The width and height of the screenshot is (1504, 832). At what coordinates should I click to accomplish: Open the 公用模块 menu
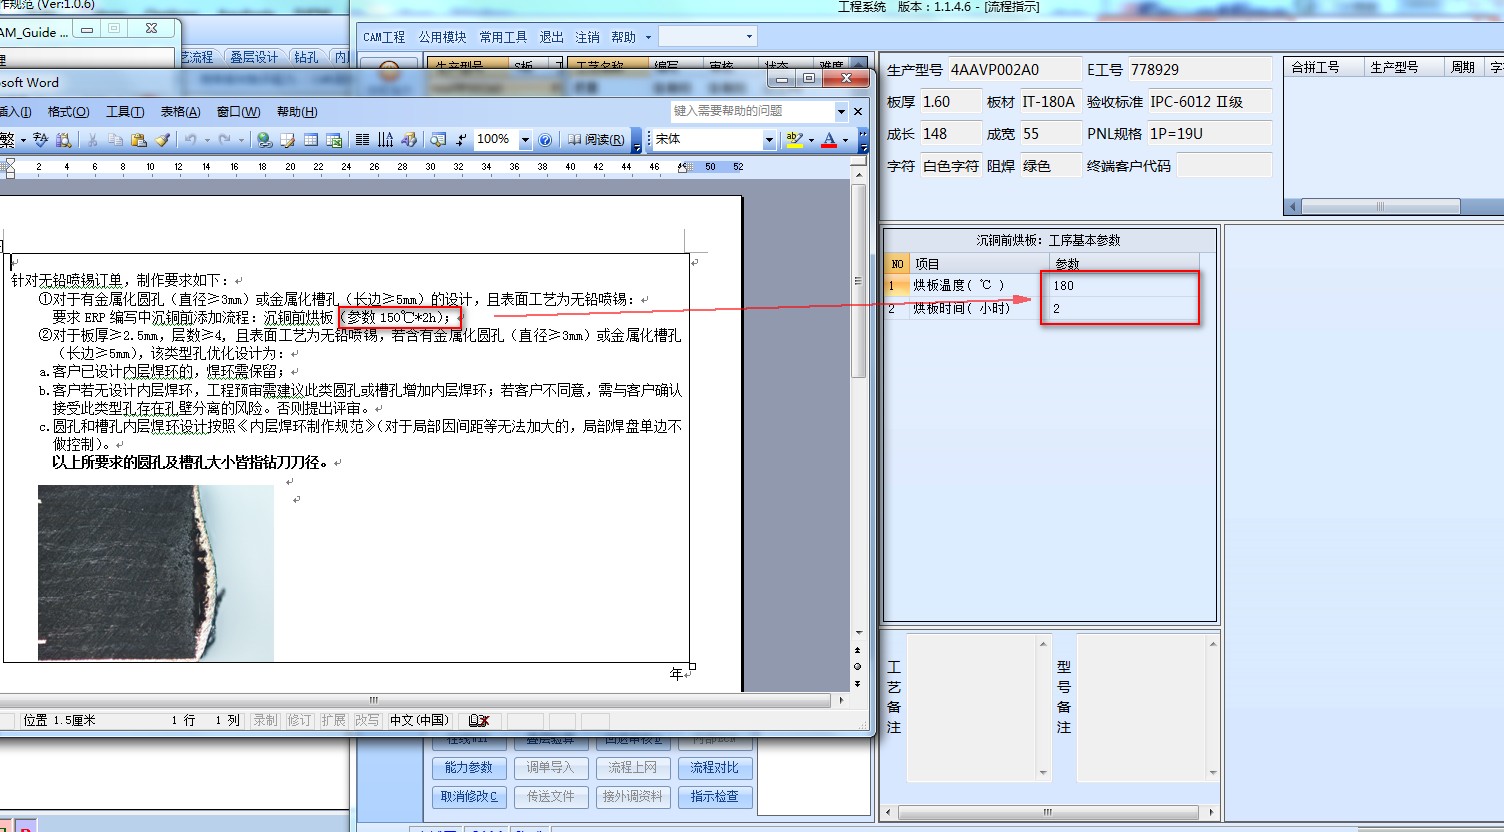point(442,37)
